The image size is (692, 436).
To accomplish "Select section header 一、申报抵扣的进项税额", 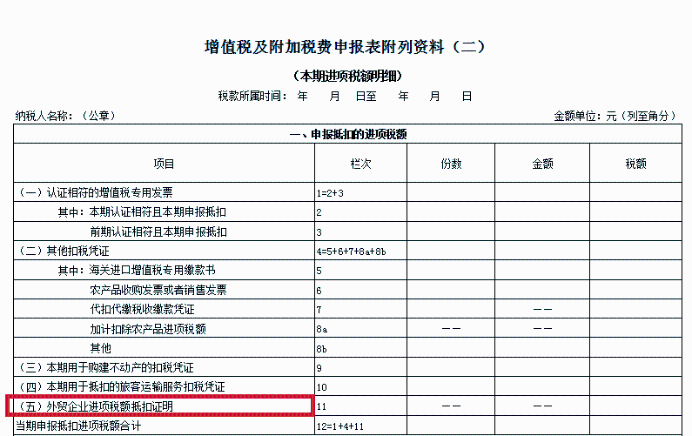I will point(348,135).
